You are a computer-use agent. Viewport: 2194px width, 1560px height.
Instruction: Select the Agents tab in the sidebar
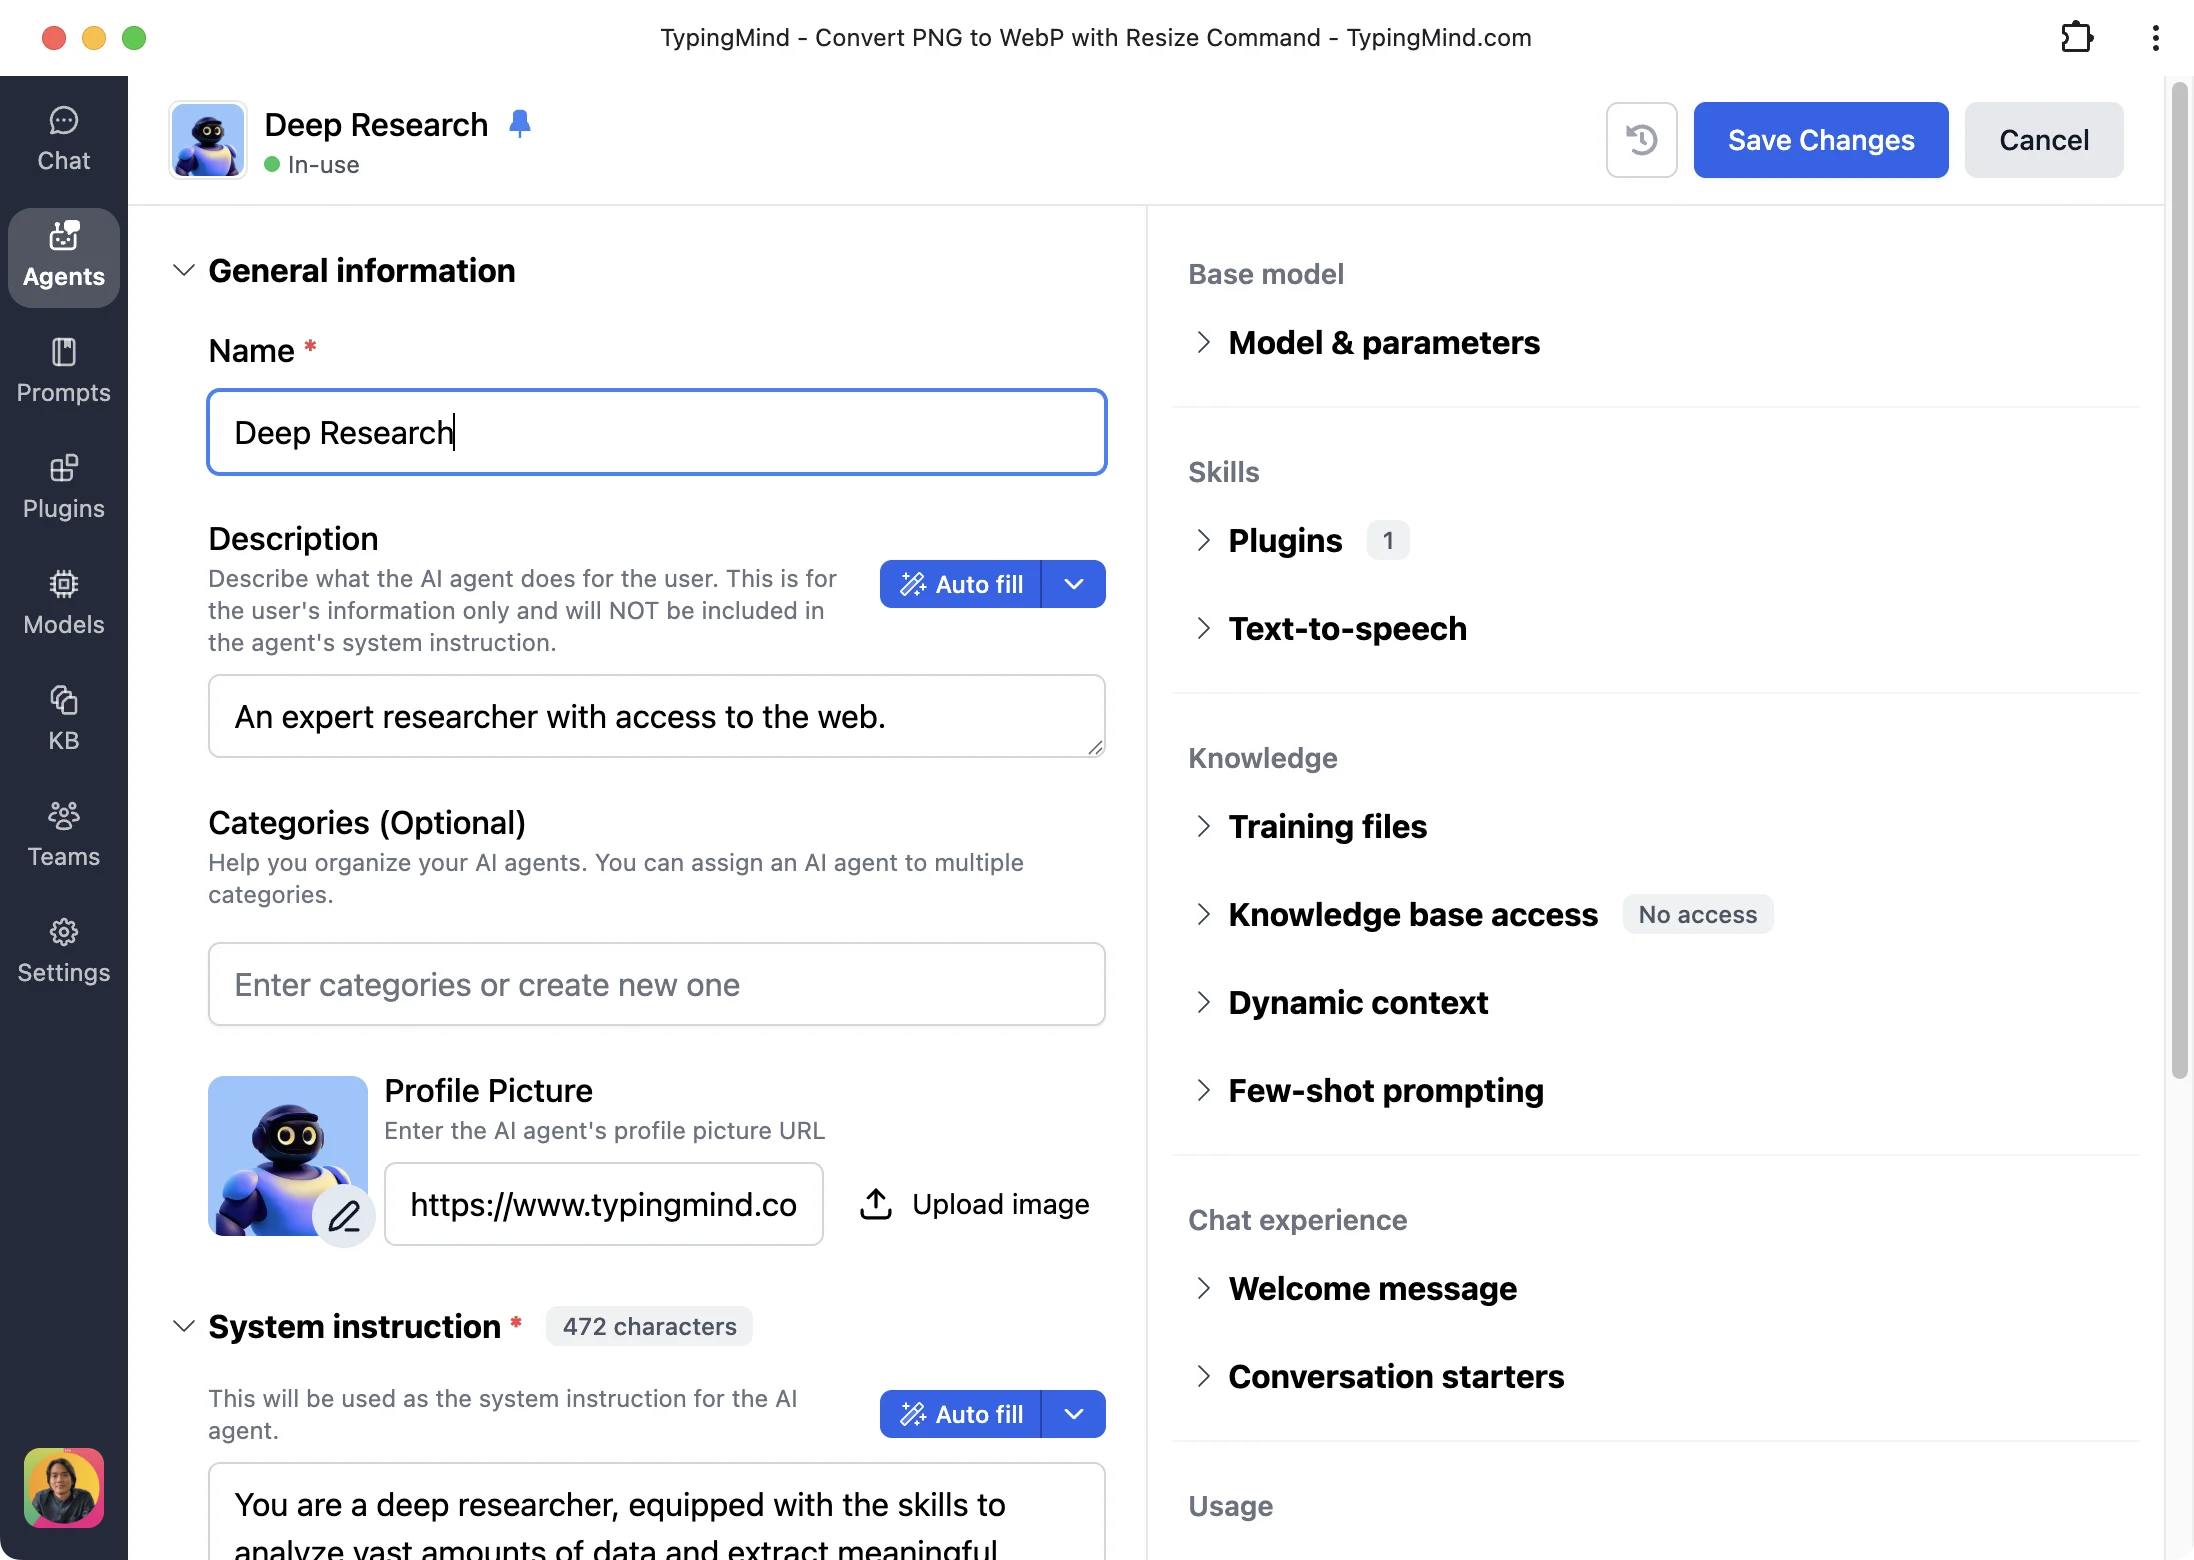pos(63,257)
